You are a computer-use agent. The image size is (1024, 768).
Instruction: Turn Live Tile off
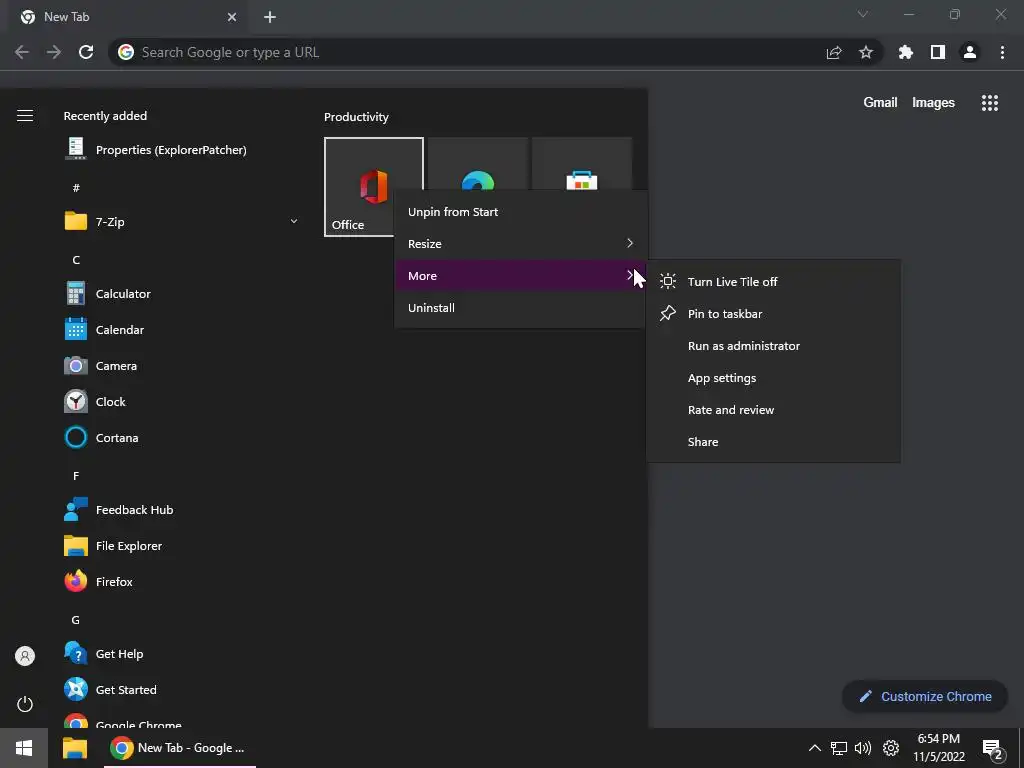[x=773, y=281]
